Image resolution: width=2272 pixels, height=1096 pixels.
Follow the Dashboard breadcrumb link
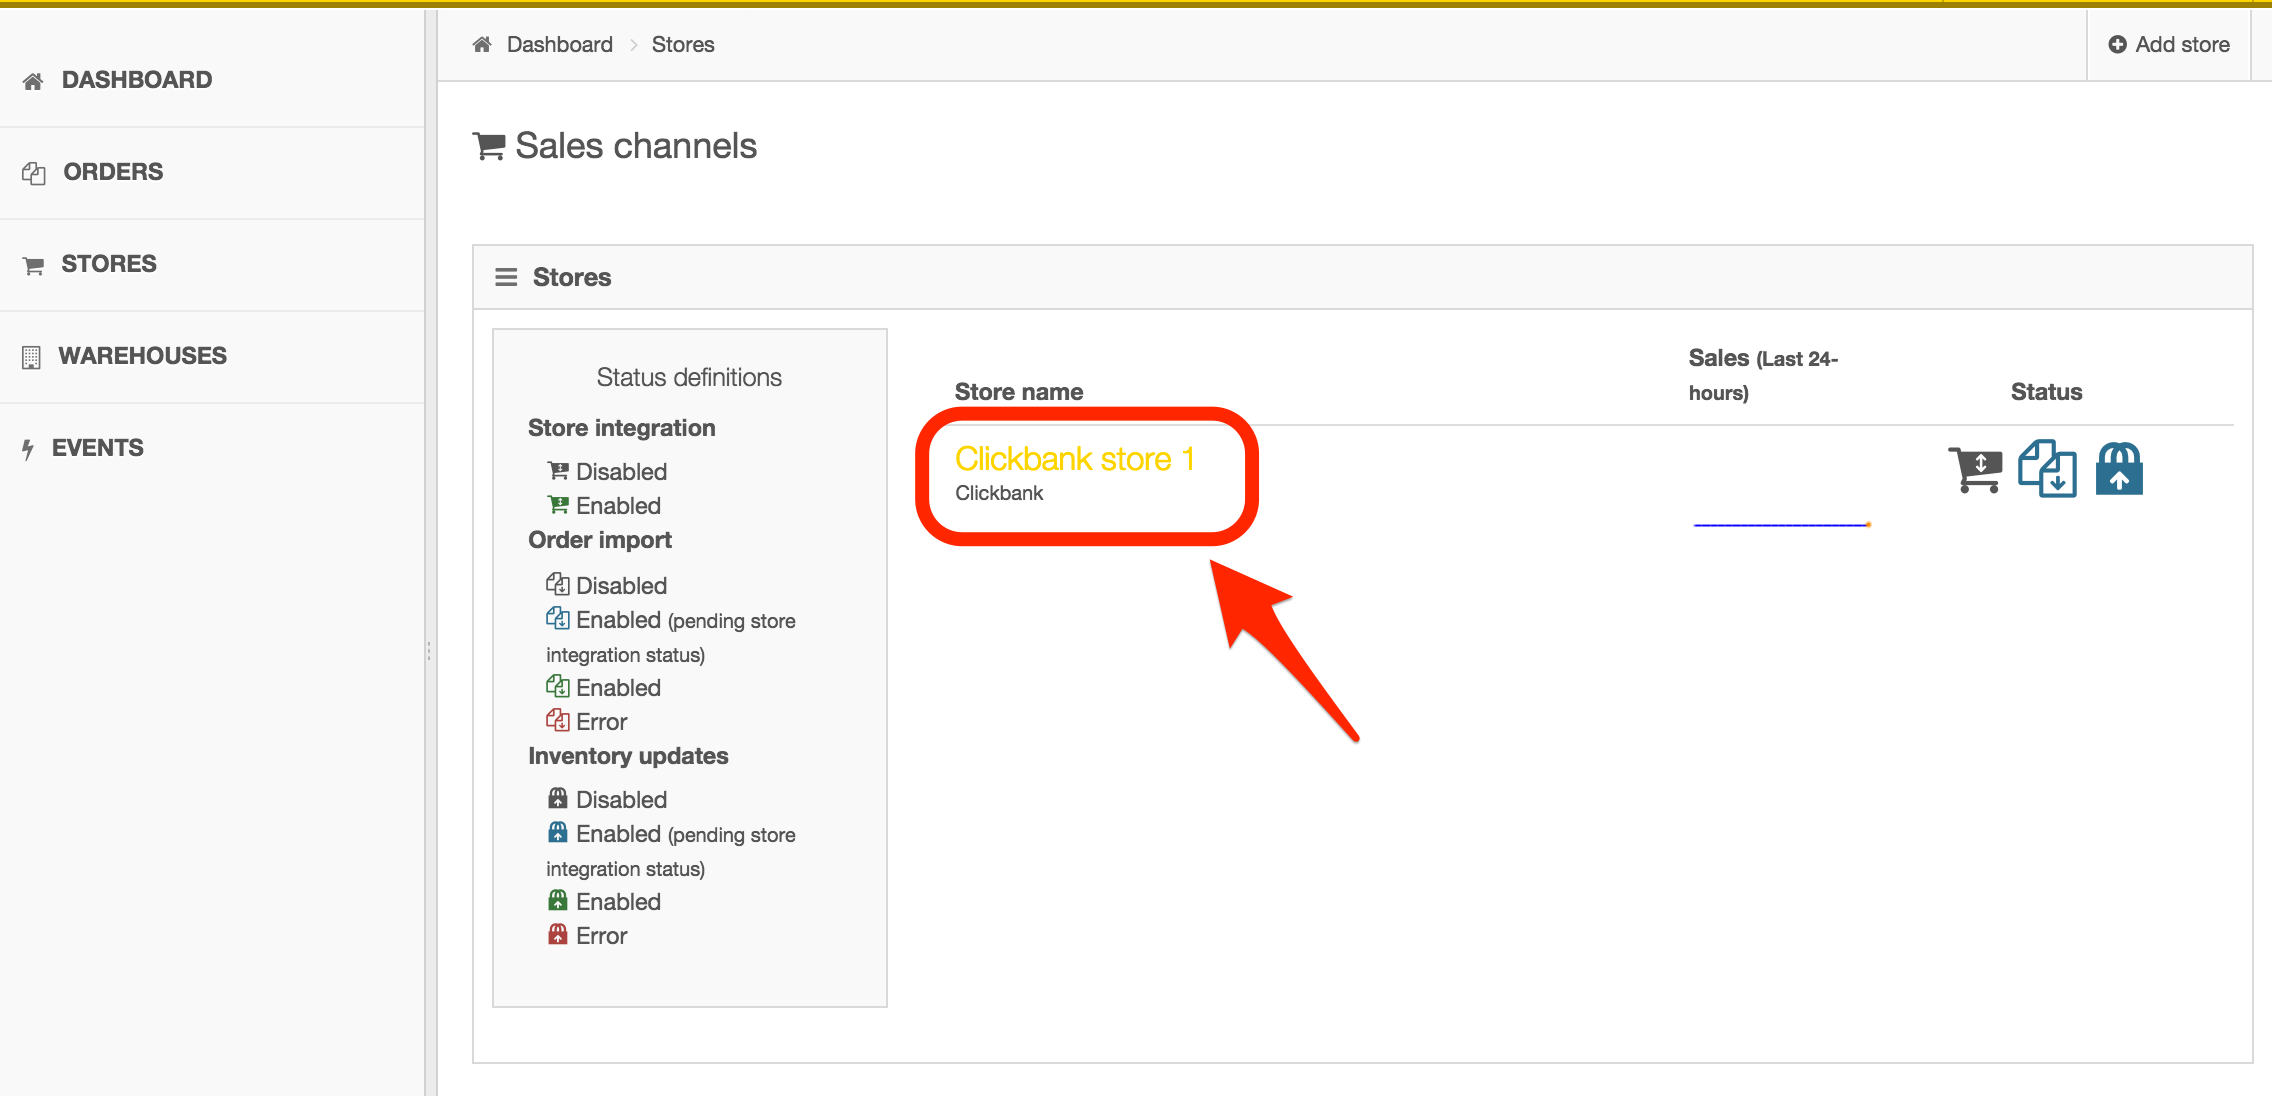click(x=560, y=44)
